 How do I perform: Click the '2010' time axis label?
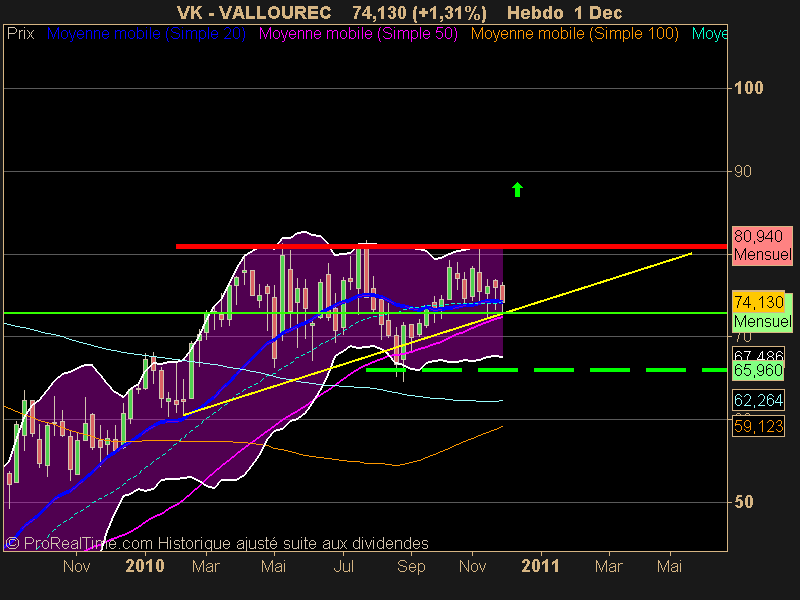tap(145, 566)
